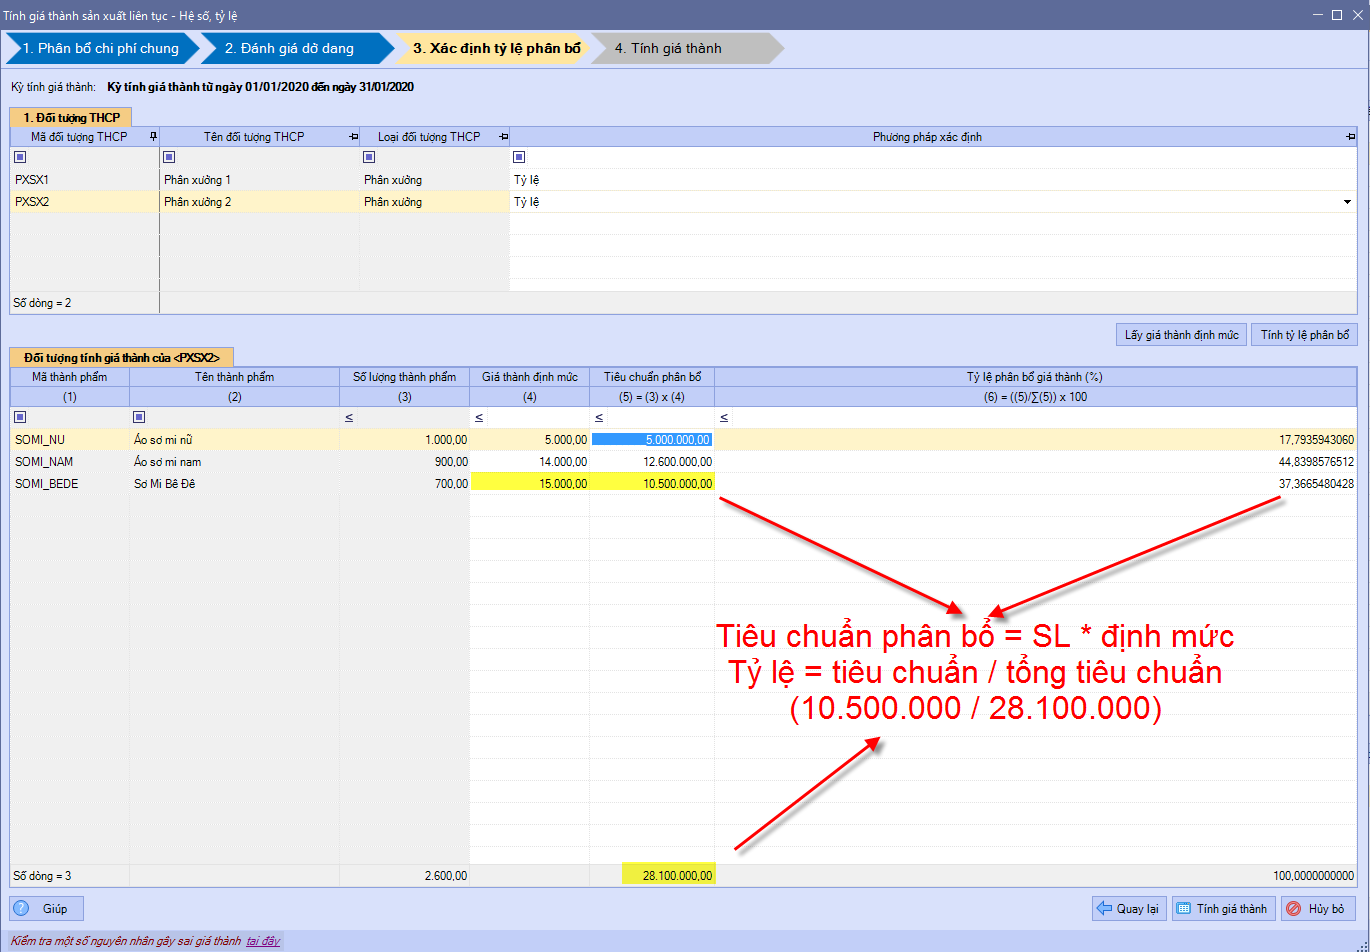Click product name Áo sơ mi nam
1370x952 pixels.
(234, 462)
